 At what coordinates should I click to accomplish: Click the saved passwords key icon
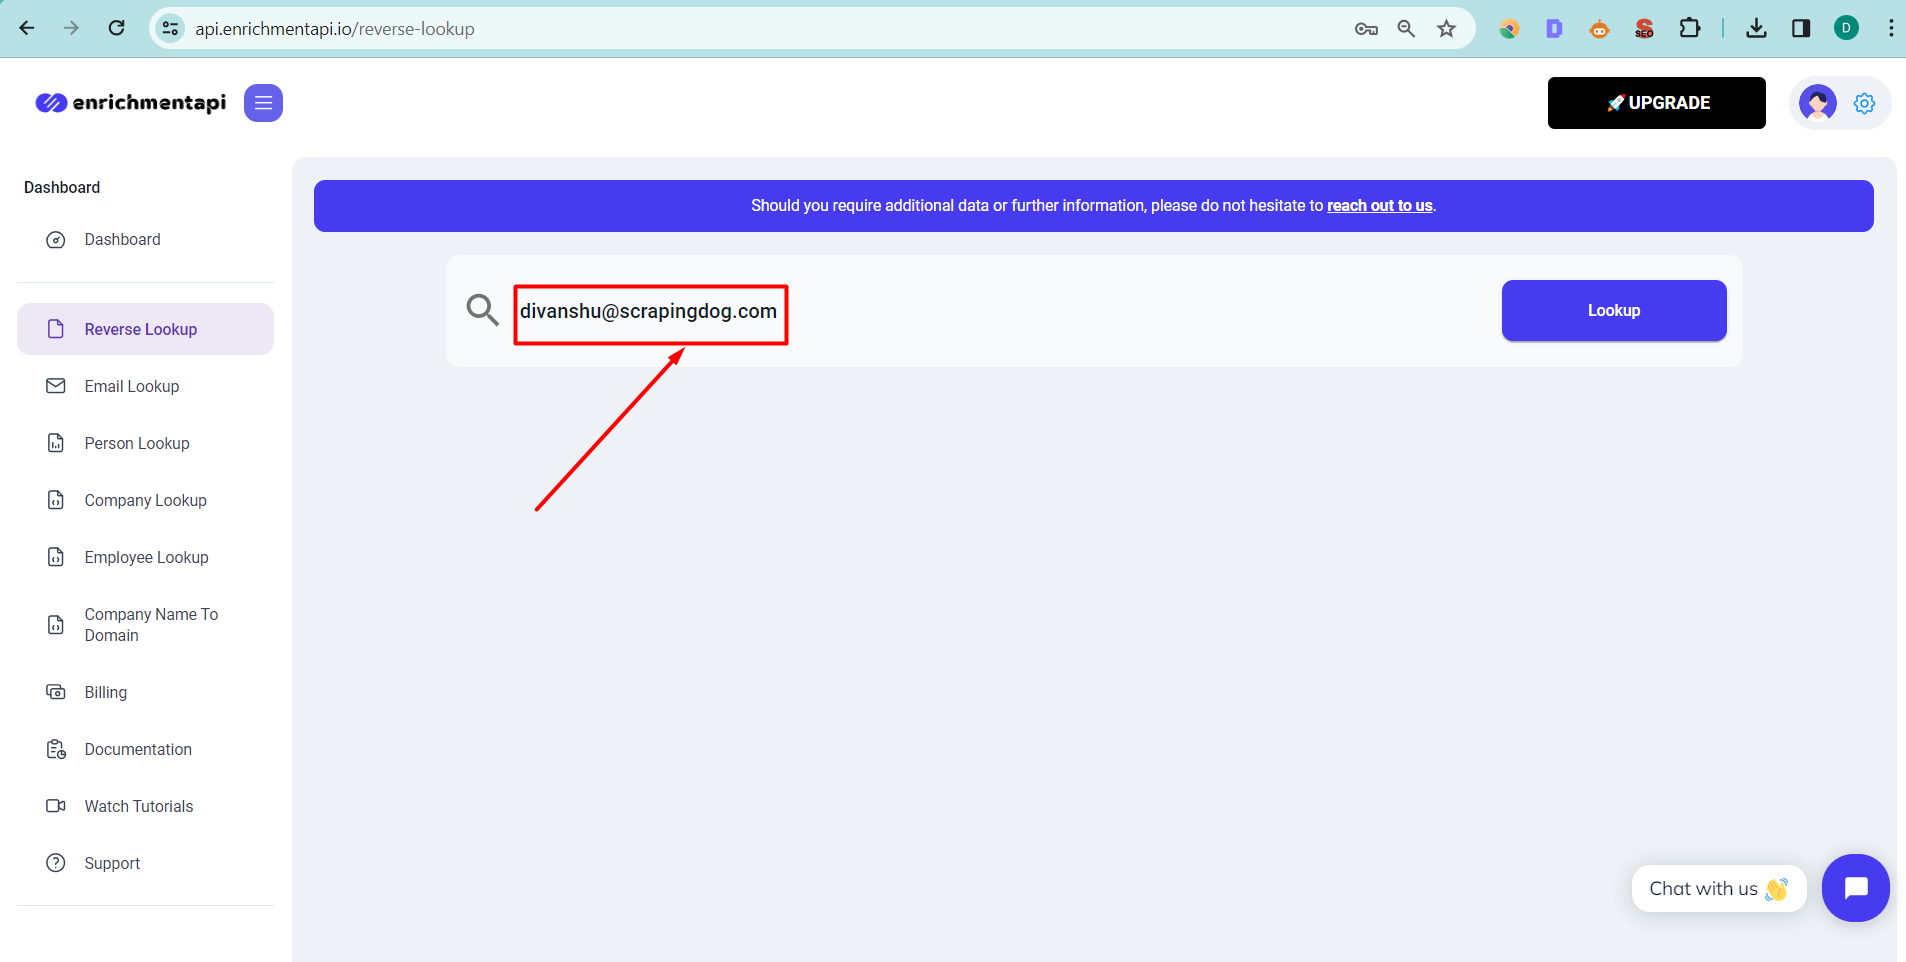tap(1368, 28)
